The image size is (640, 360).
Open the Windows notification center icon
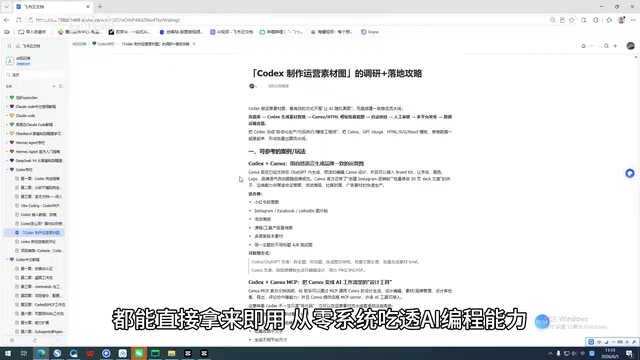(x=629, y=353)
